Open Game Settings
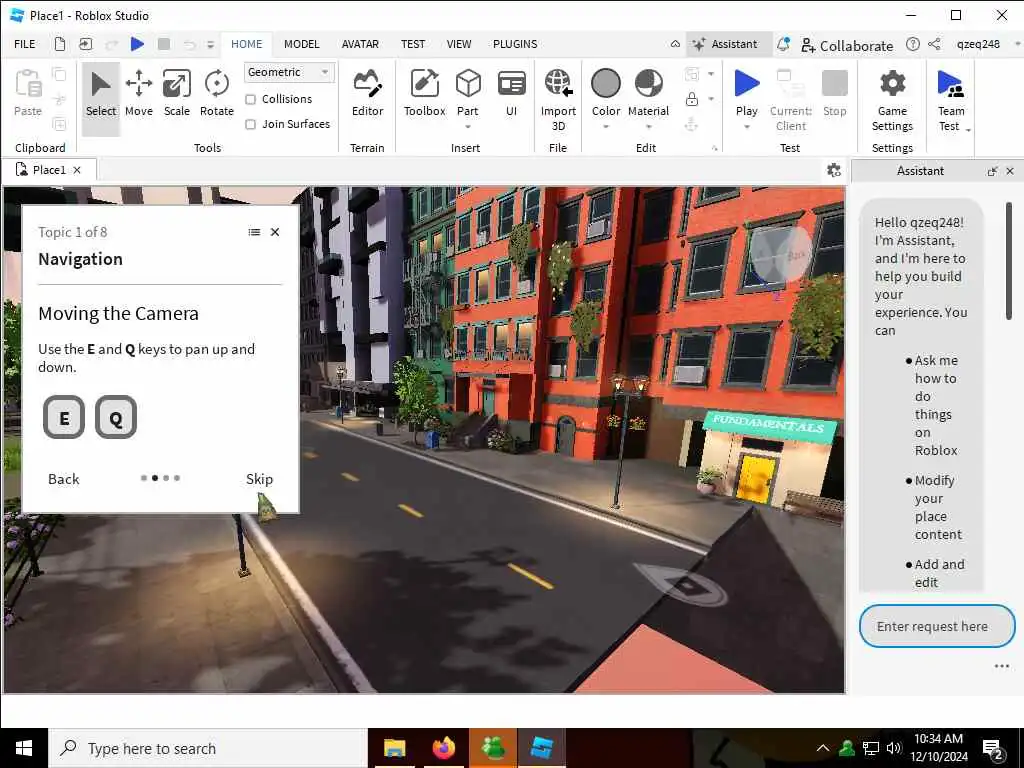This screenshot has height=768, width=1024. click(892, 100)
